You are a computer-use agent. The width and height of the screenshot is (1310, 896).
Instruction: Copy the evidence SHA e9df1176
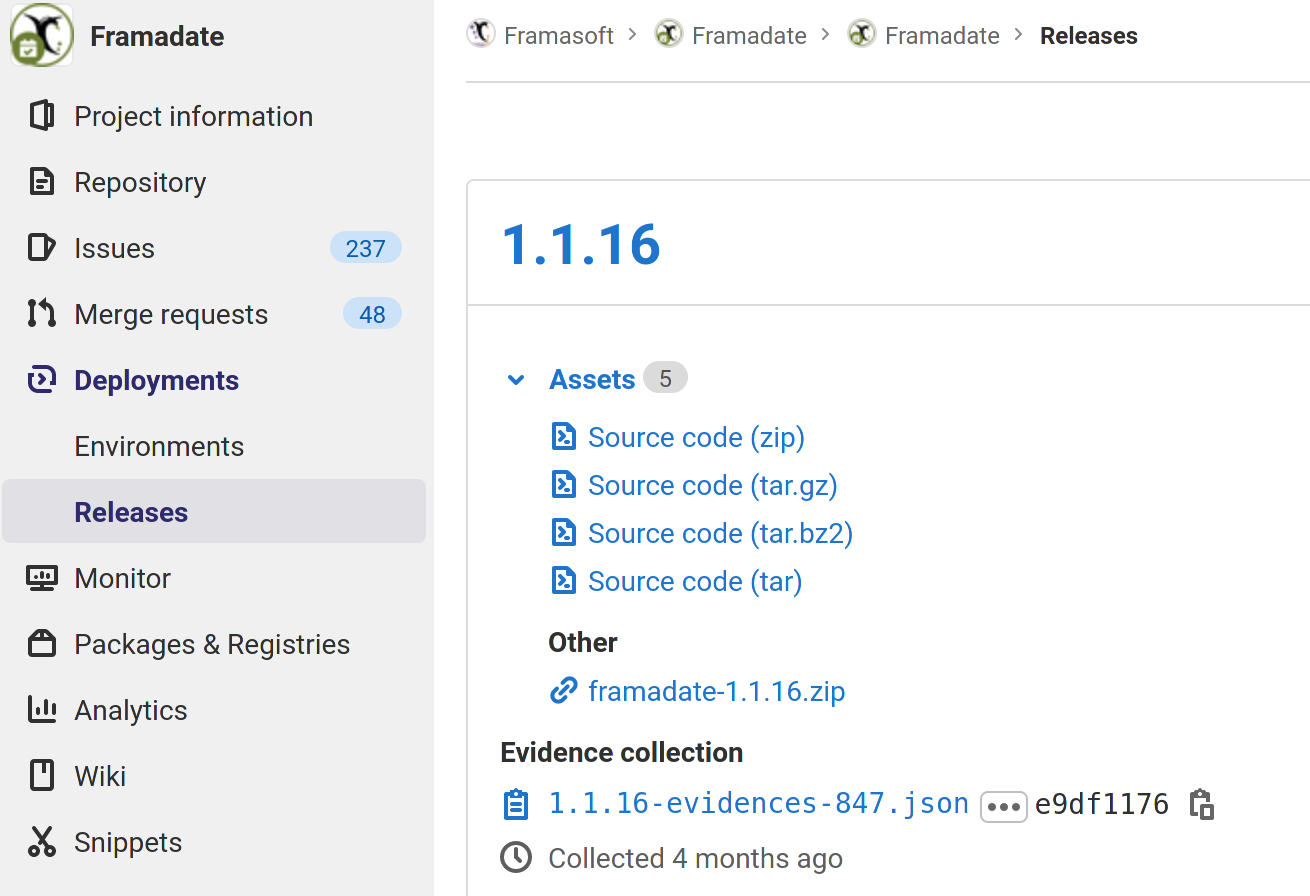(x=1201, y=804)
